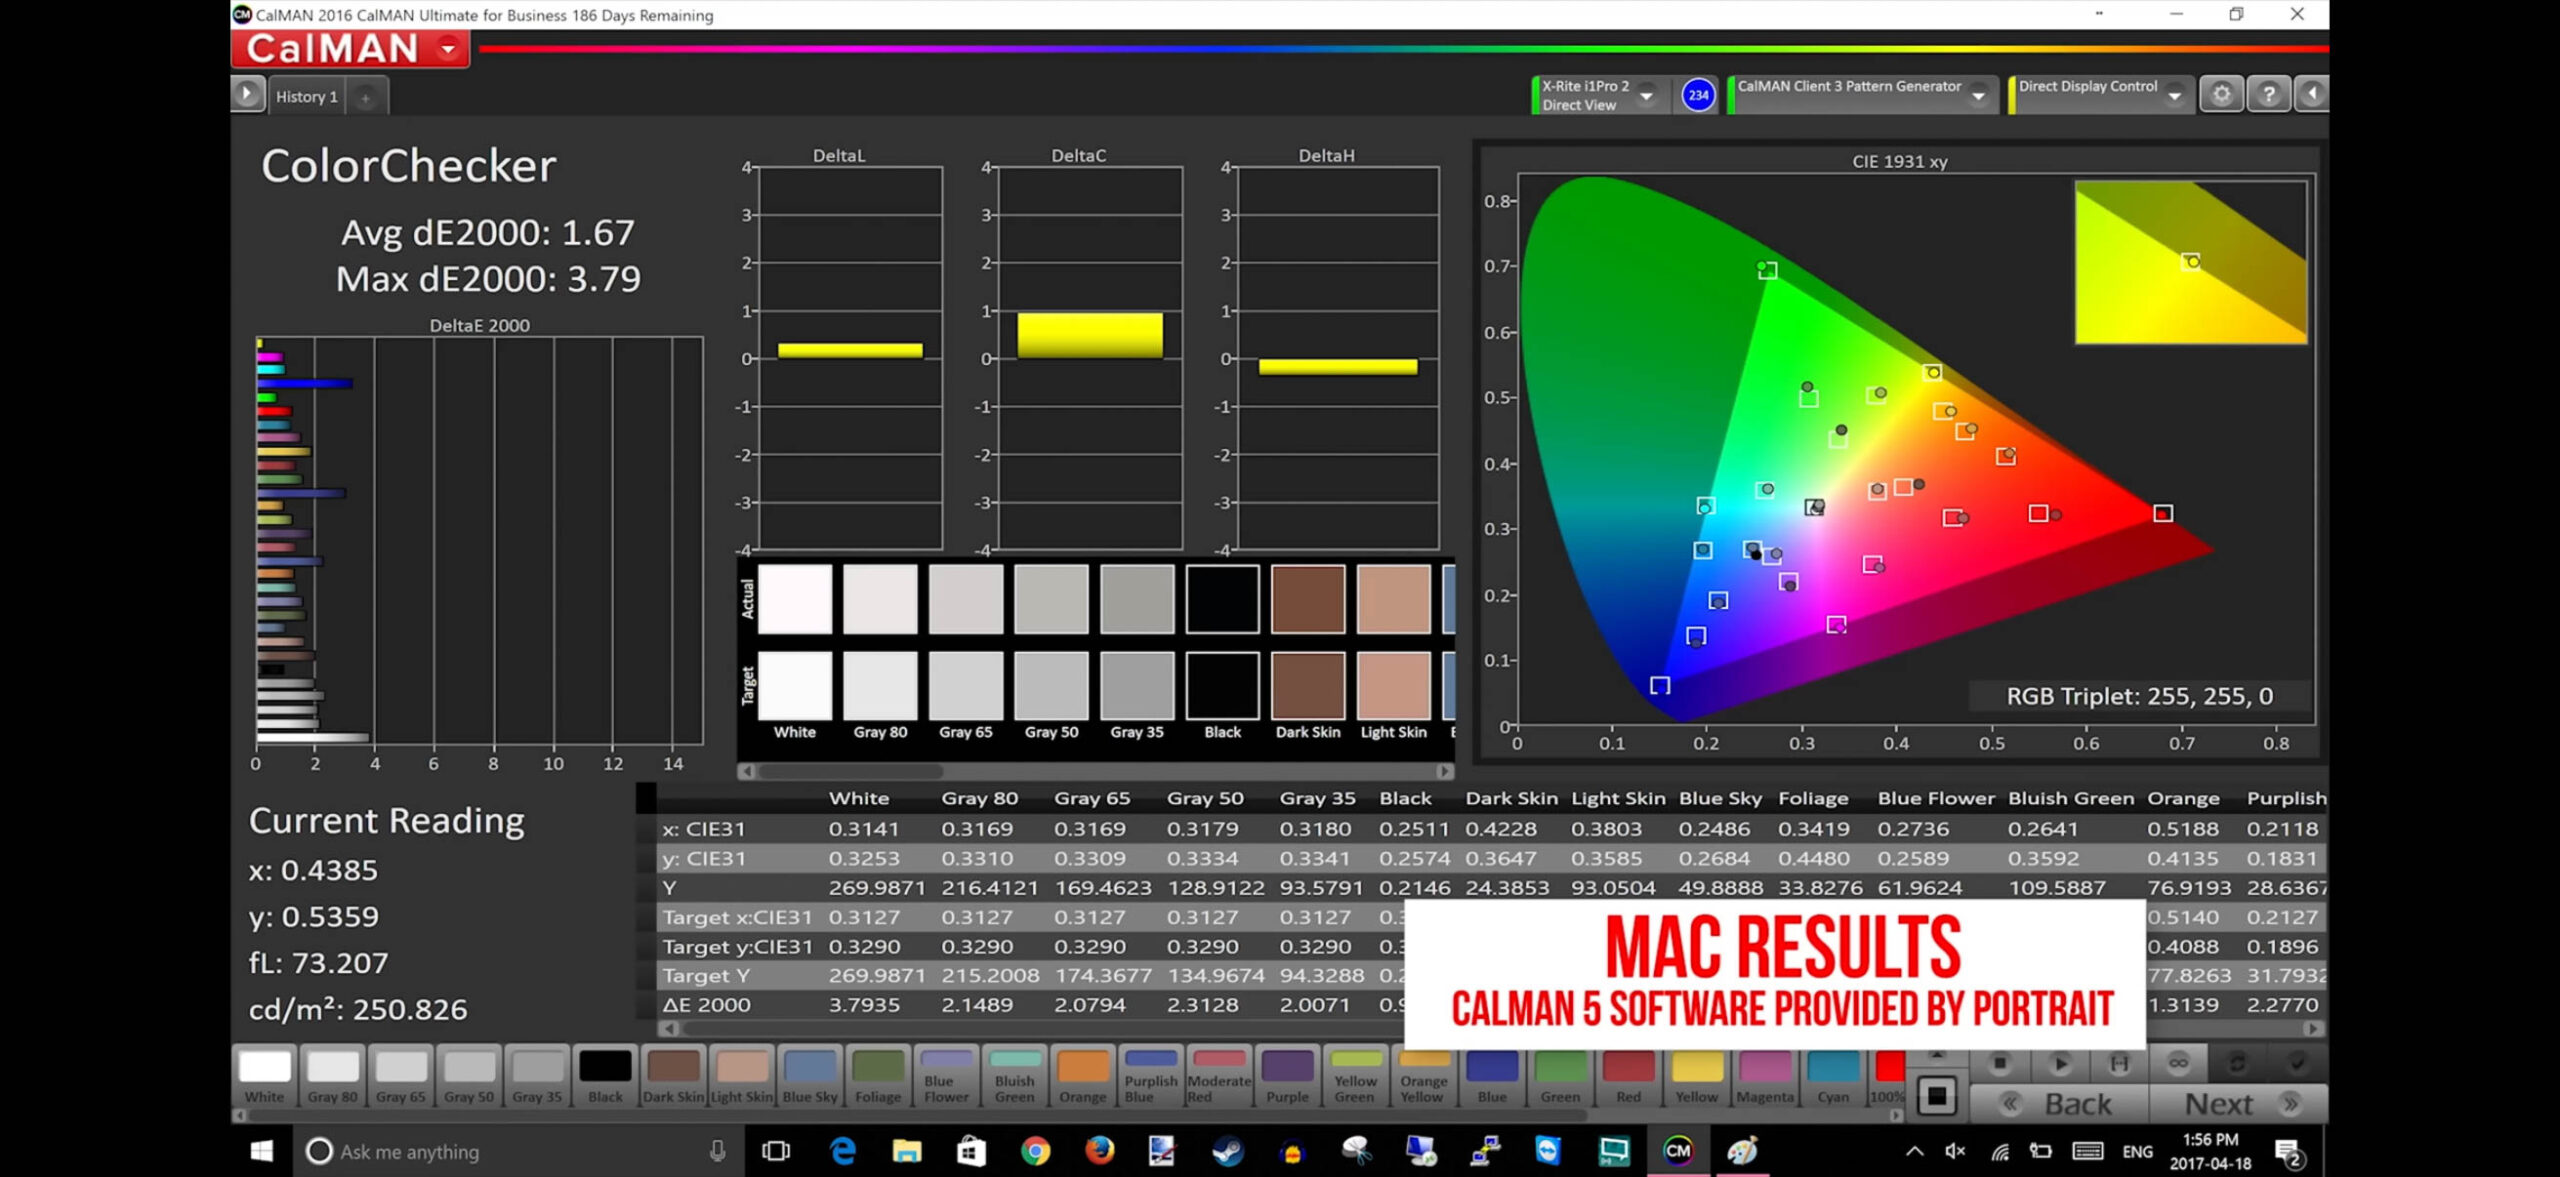Viewport: 2560px width, 1177px height.
Task: Click right arrow of patch panel scrollbar
Action: point(1445,771)
